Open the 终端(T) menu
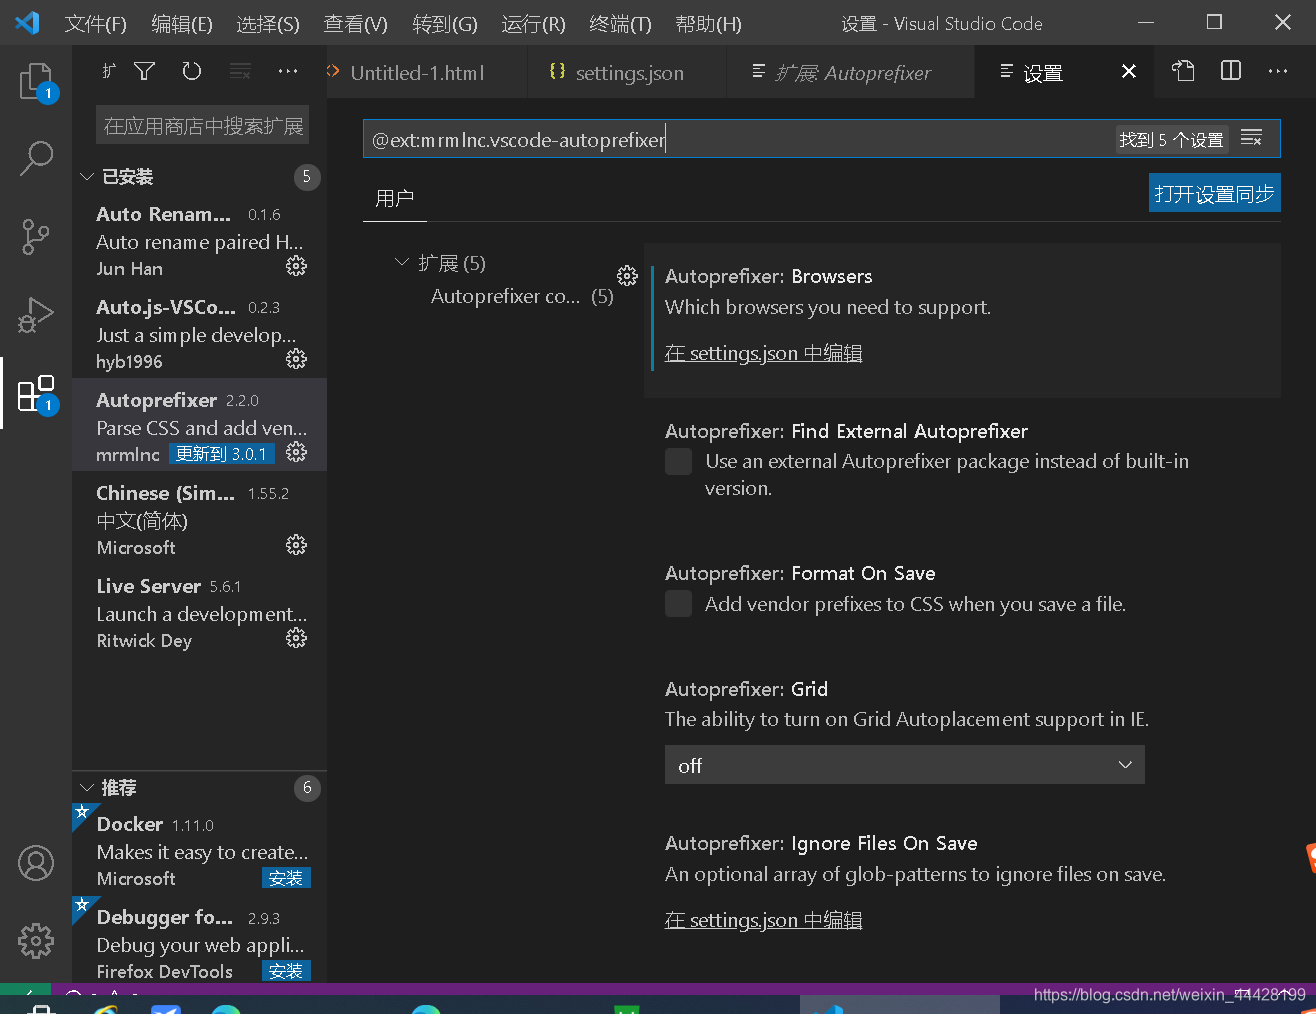 click(x=621, y=23)
